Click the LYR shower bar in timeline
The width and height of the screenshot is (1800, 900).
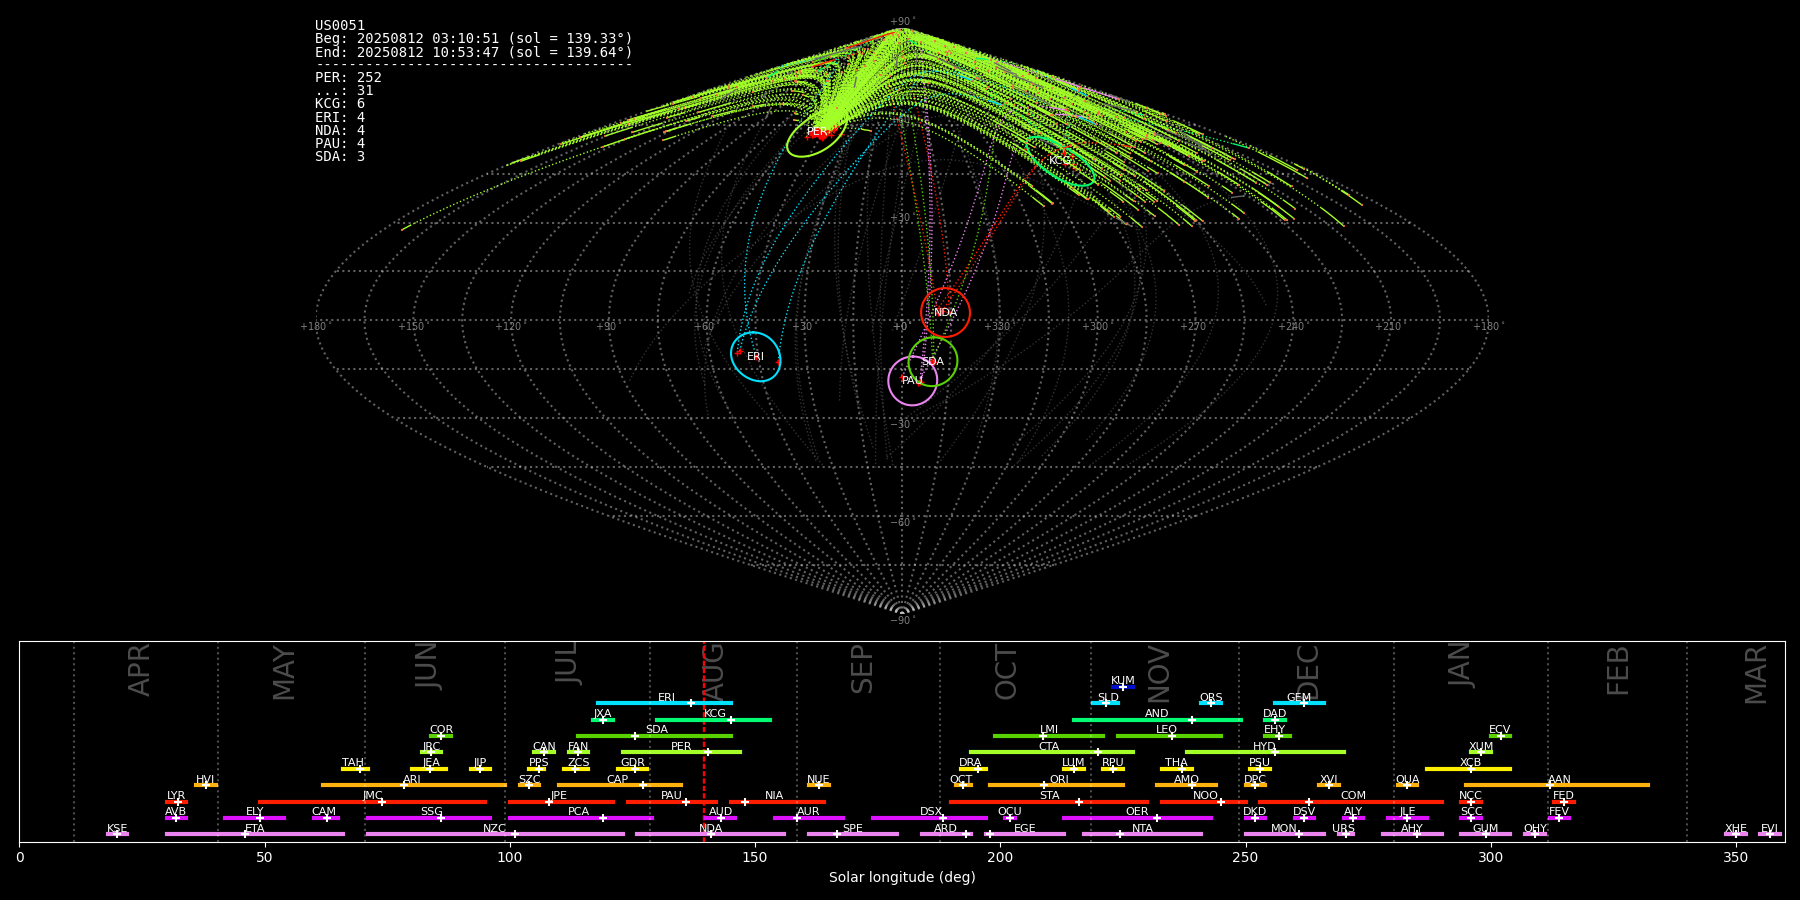tap(176, 801)
